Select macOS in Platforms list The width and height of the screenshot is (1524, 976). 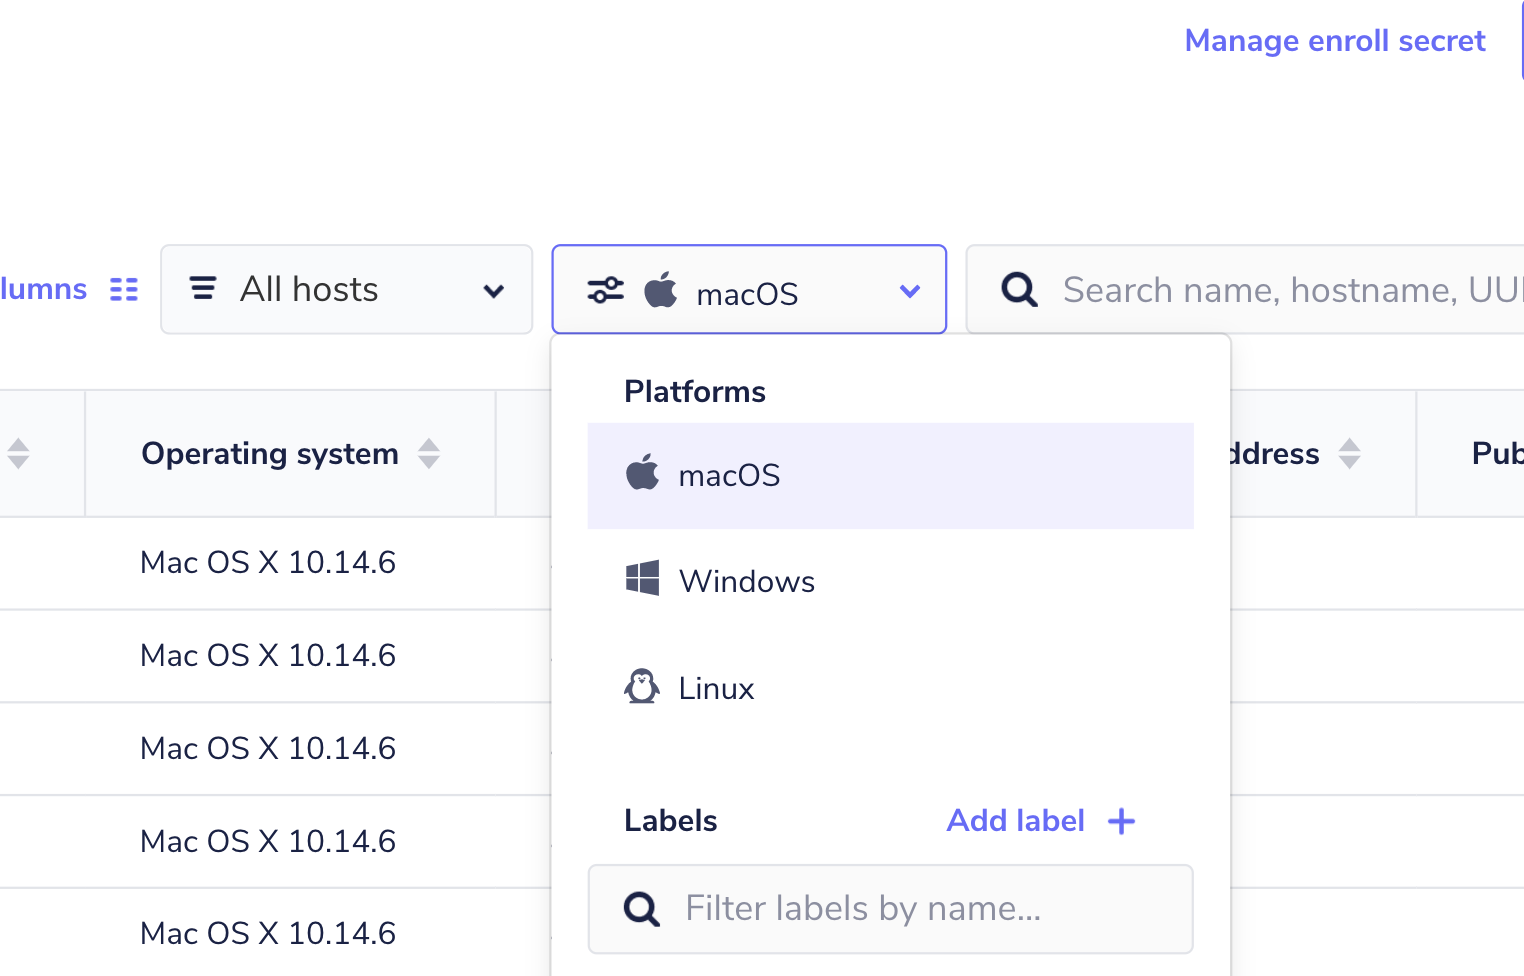click(x=890, y=475)
